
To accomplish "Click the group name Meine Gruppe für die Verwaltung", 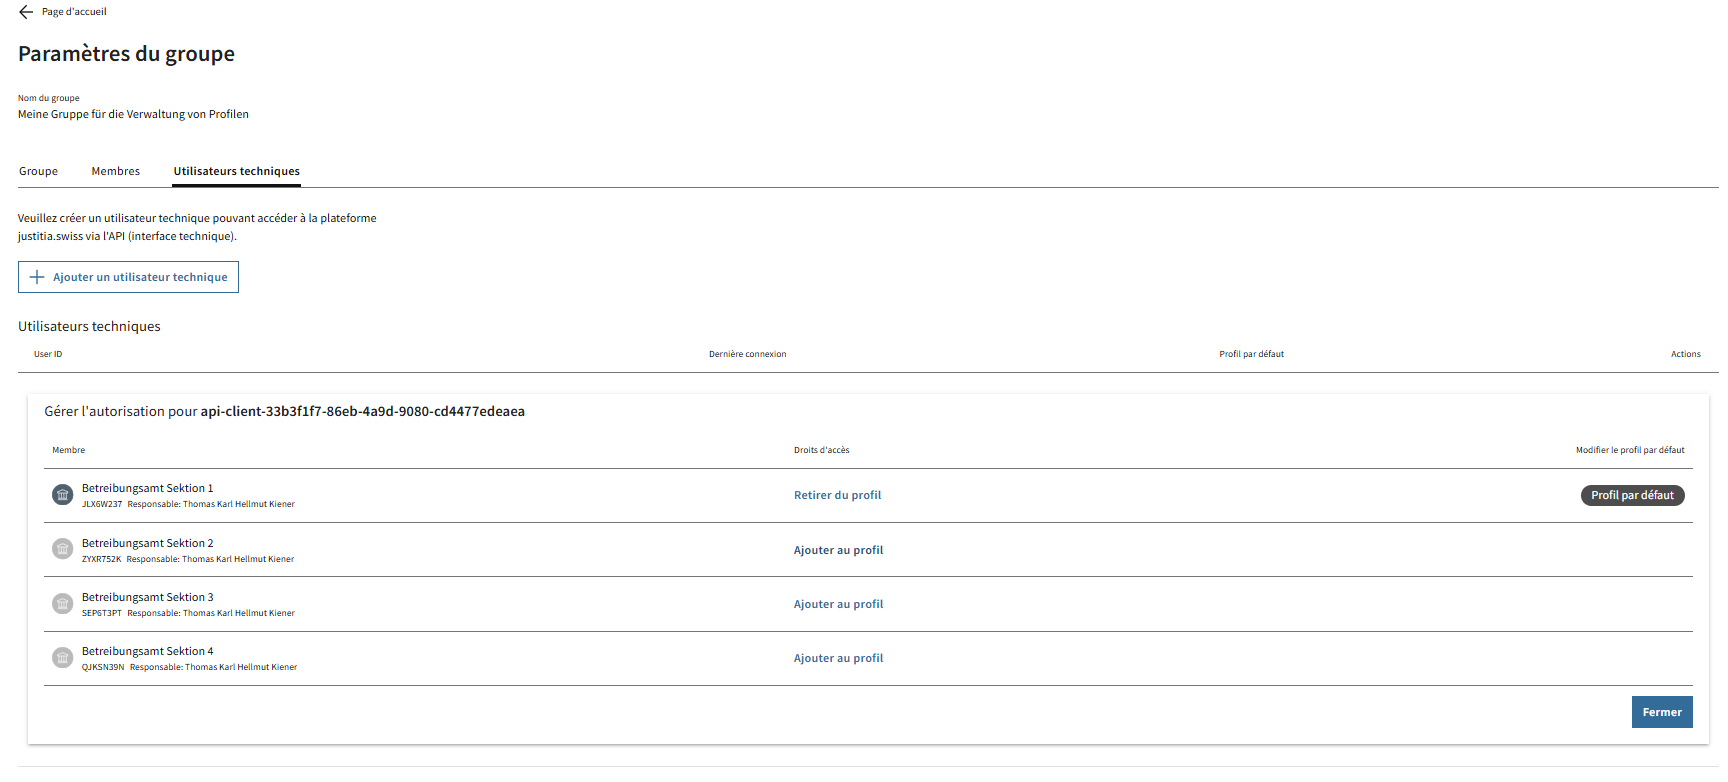I will pyautogui.click(x=133, y=114).
